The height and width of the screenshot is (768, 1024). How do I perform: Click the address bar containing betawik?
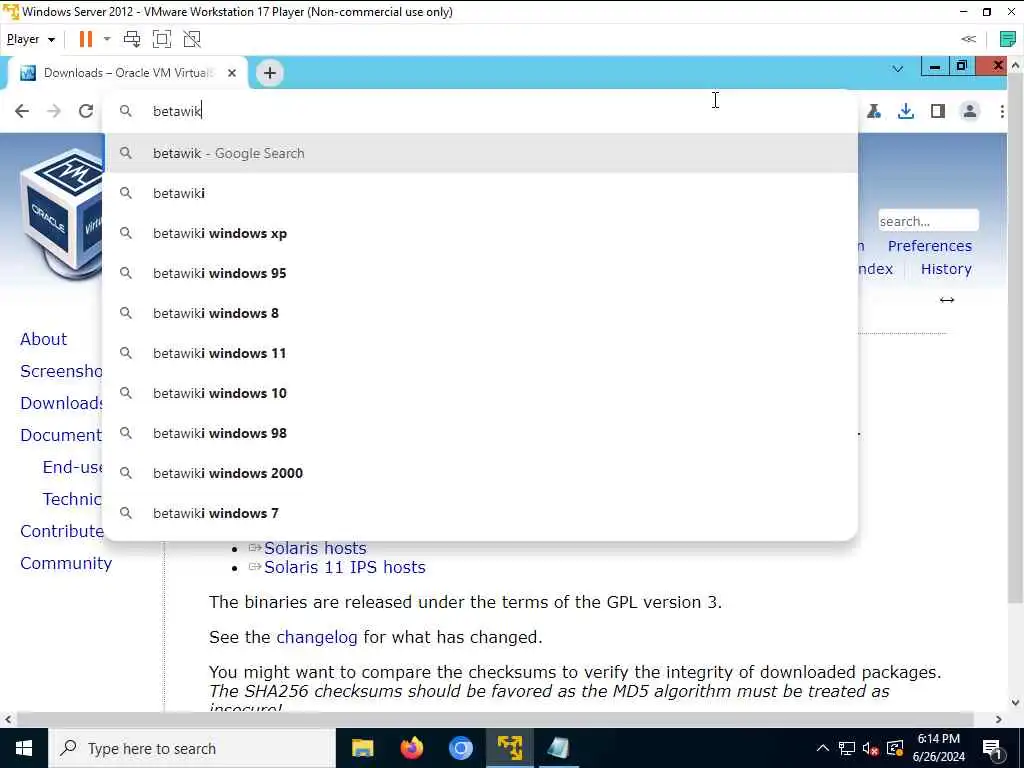click(480, 111)
